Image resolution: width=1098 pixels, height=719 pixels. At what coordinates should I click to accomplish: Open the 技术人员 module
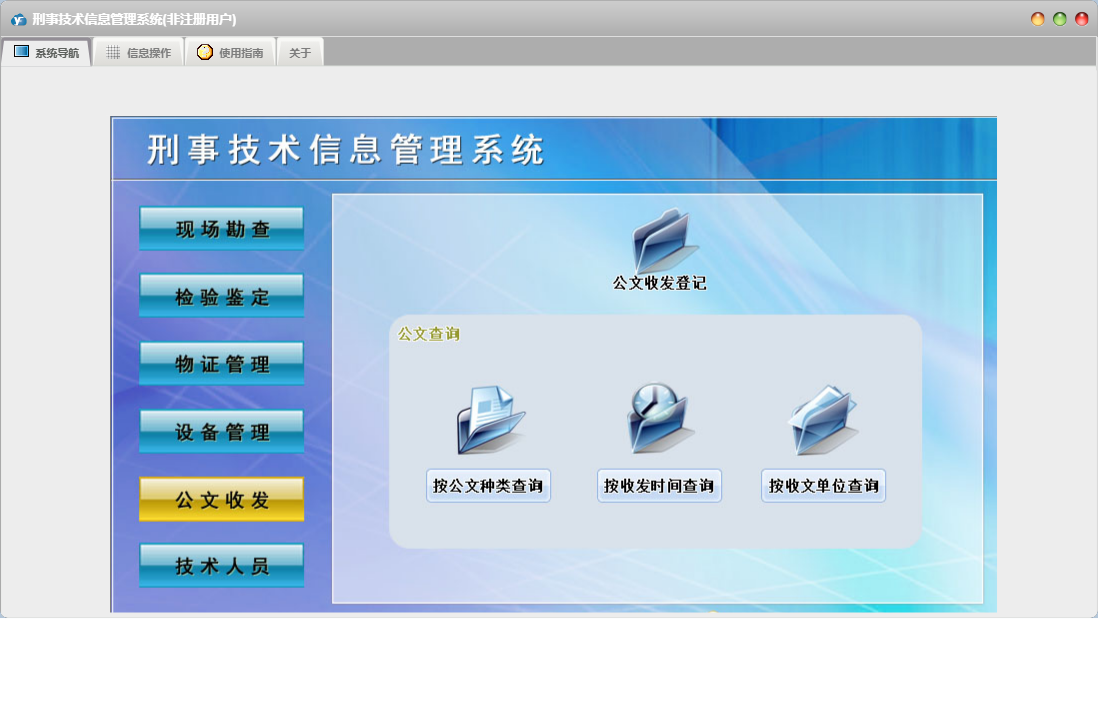click(x=221, y=565)
